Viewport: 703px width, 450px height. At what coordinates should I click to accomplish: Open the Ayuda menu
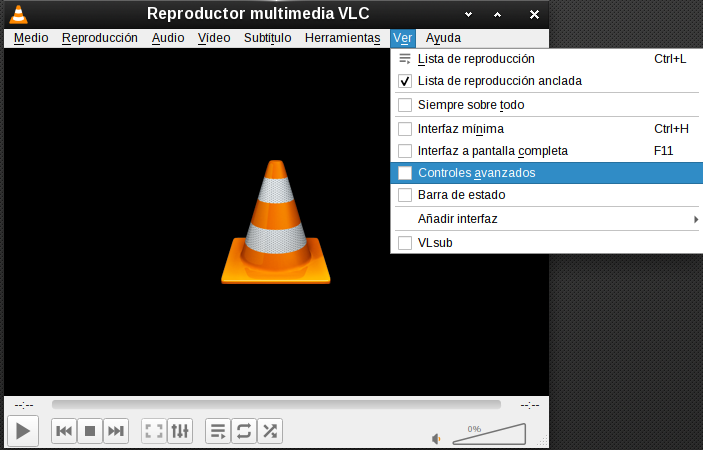443,38
